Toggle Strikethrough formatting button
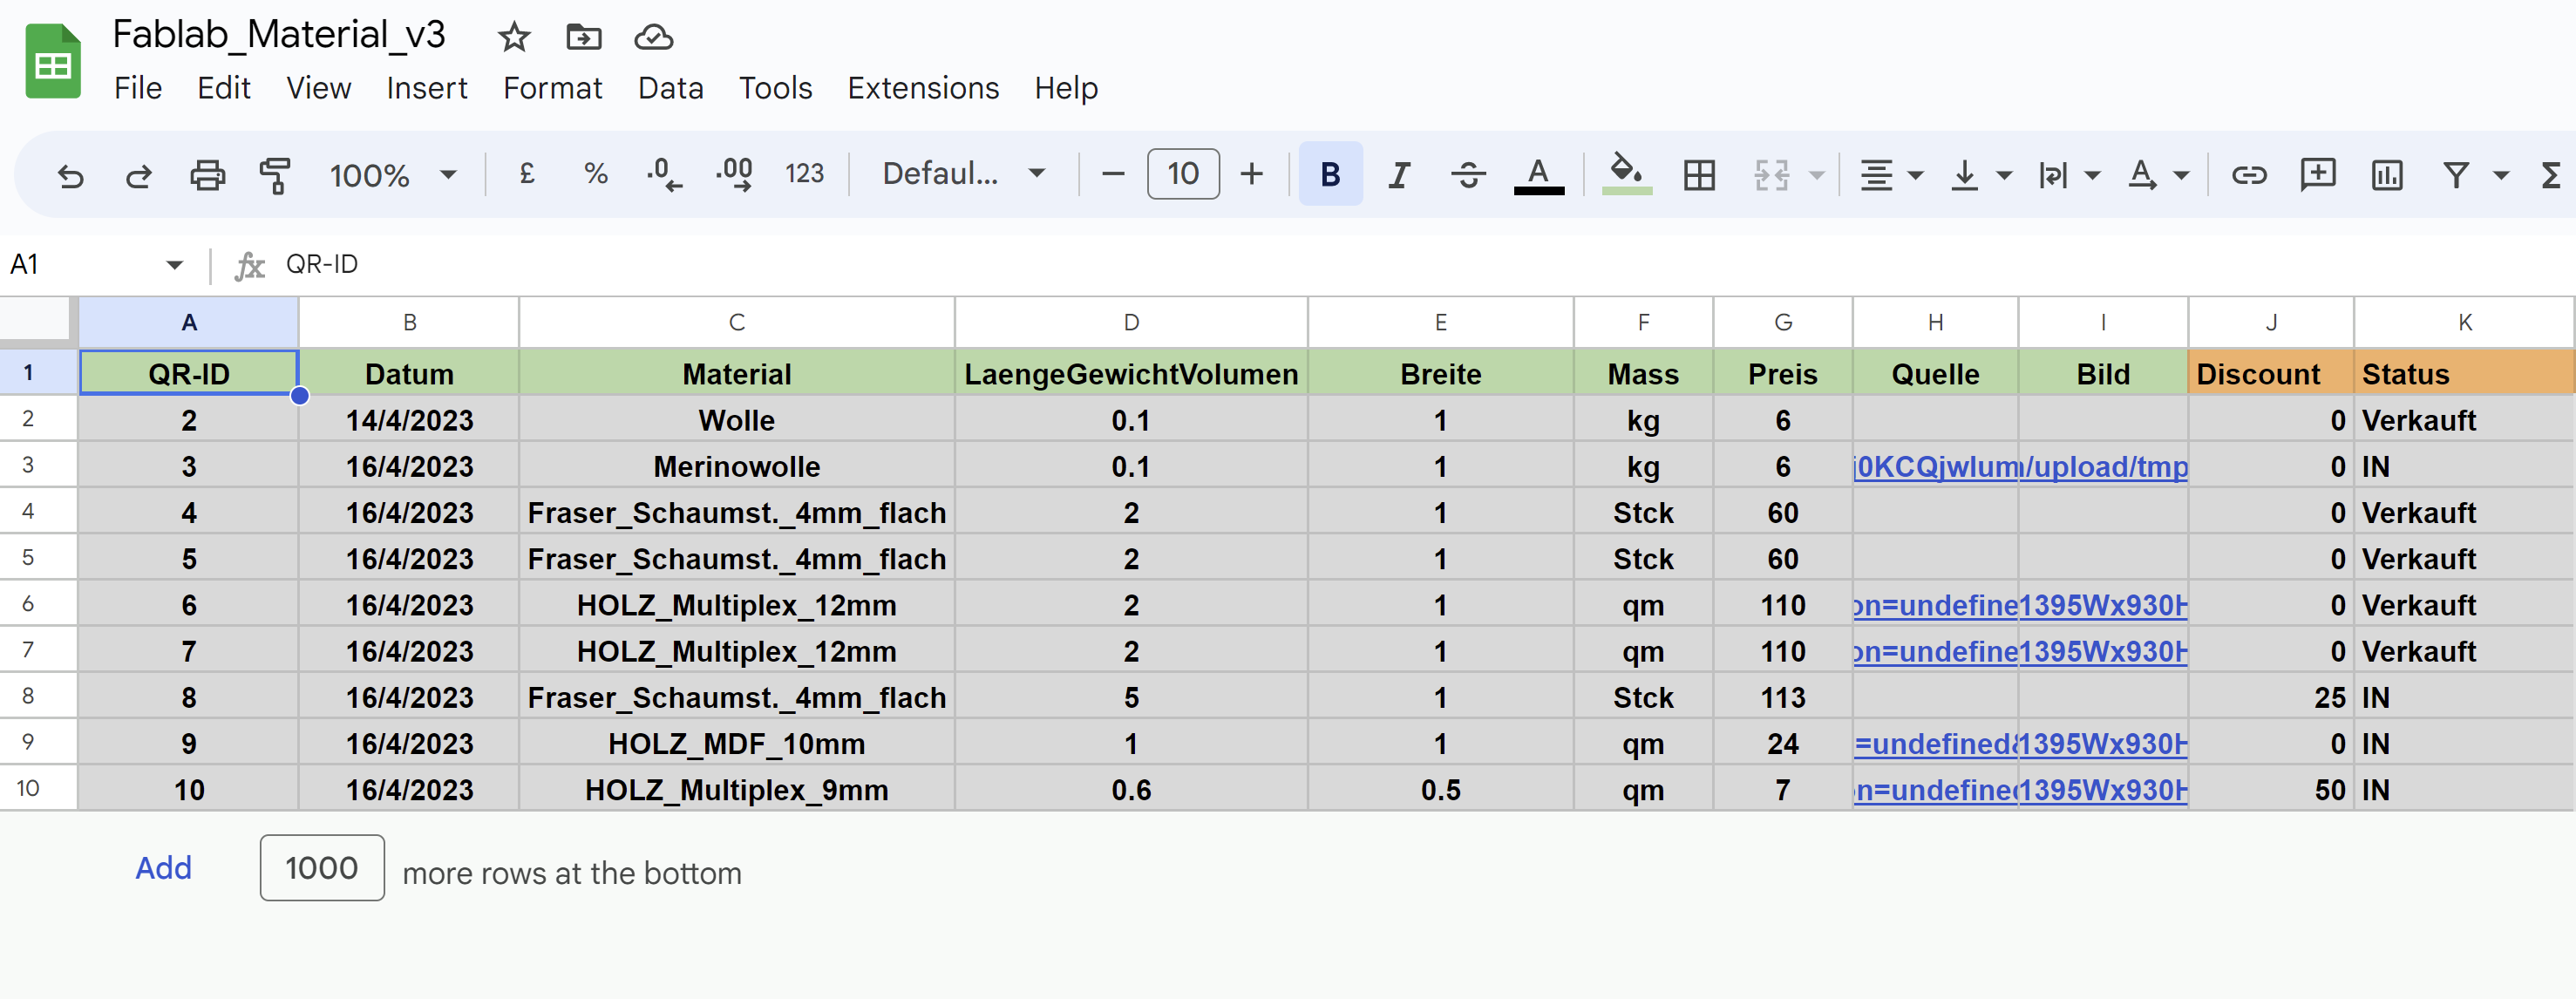This screenshot has height=999, width=2576. pos(1467,176)
